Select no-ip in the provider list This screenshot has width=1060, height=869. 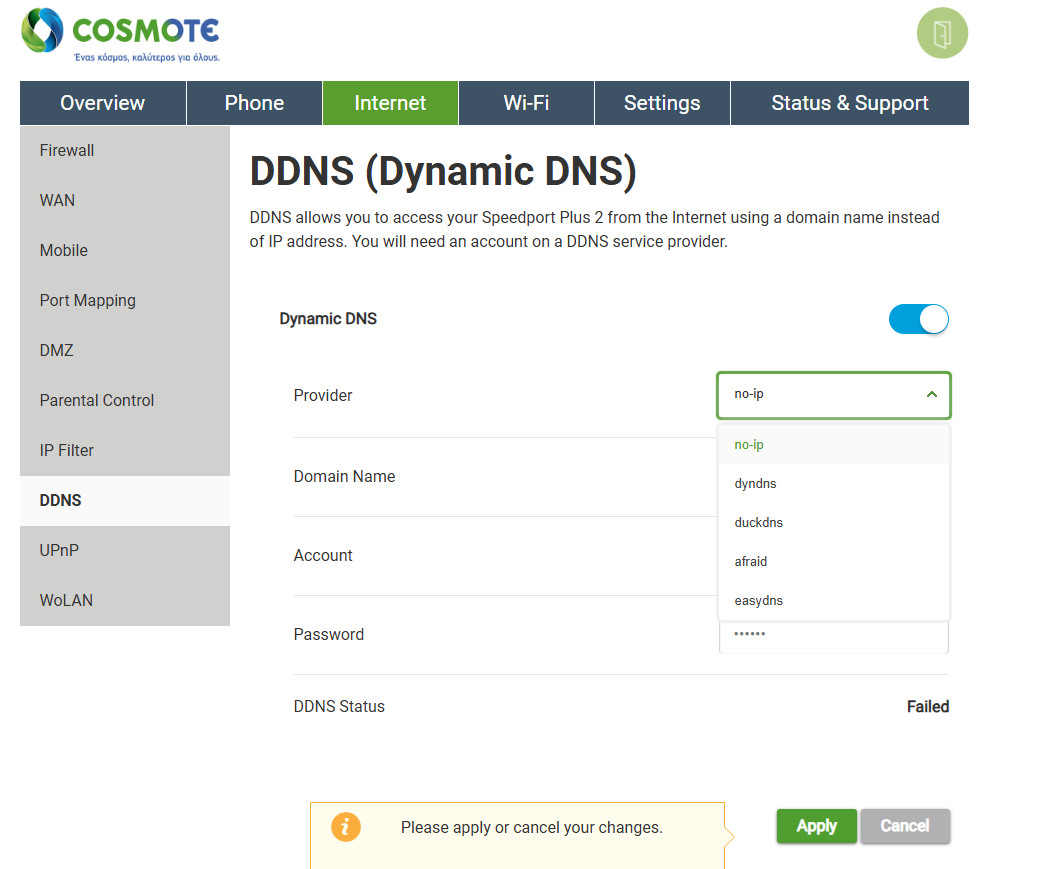click(x=834, y=444)
